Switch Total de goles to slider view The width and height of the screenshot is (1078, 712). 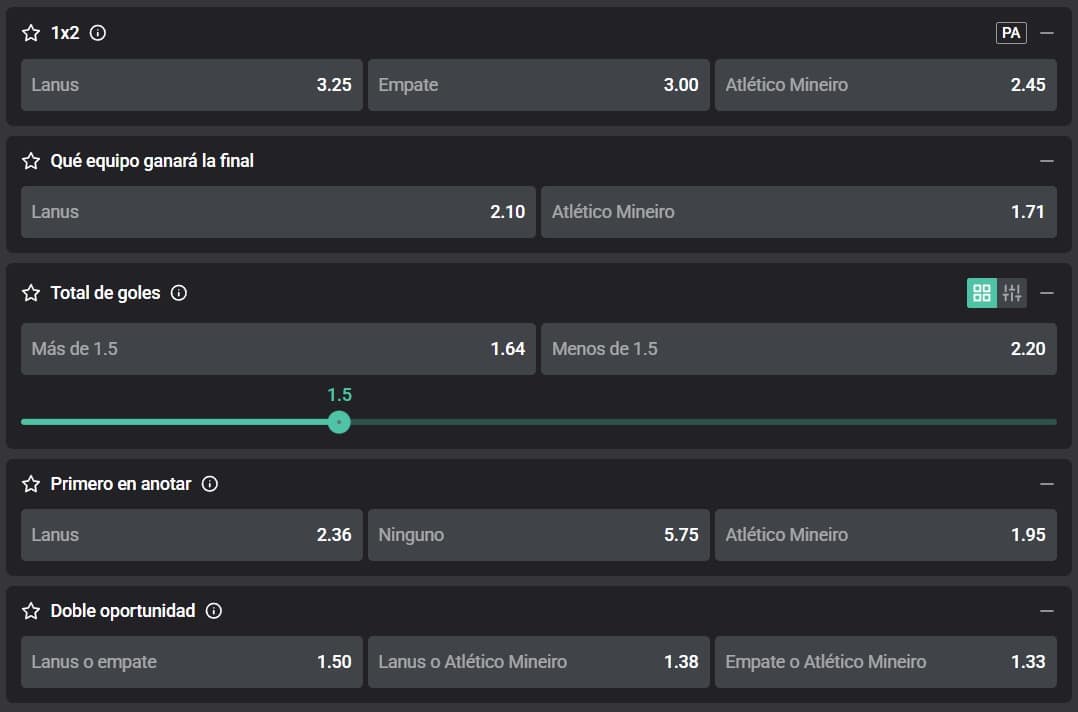tap(1012, 293)
